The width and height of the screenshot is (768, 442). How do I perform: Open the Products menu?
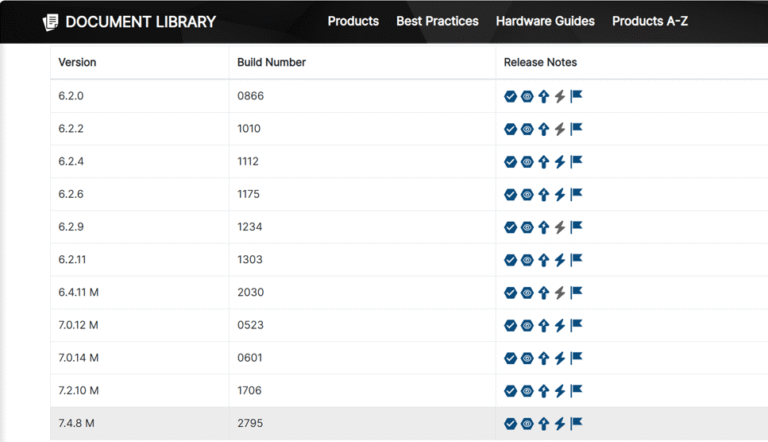point(353,21)
